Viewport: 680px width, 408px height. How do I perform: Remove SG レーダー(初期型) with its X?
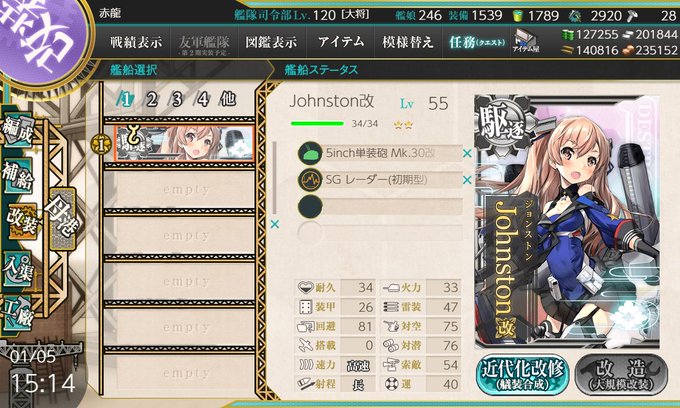pos(467,180)
